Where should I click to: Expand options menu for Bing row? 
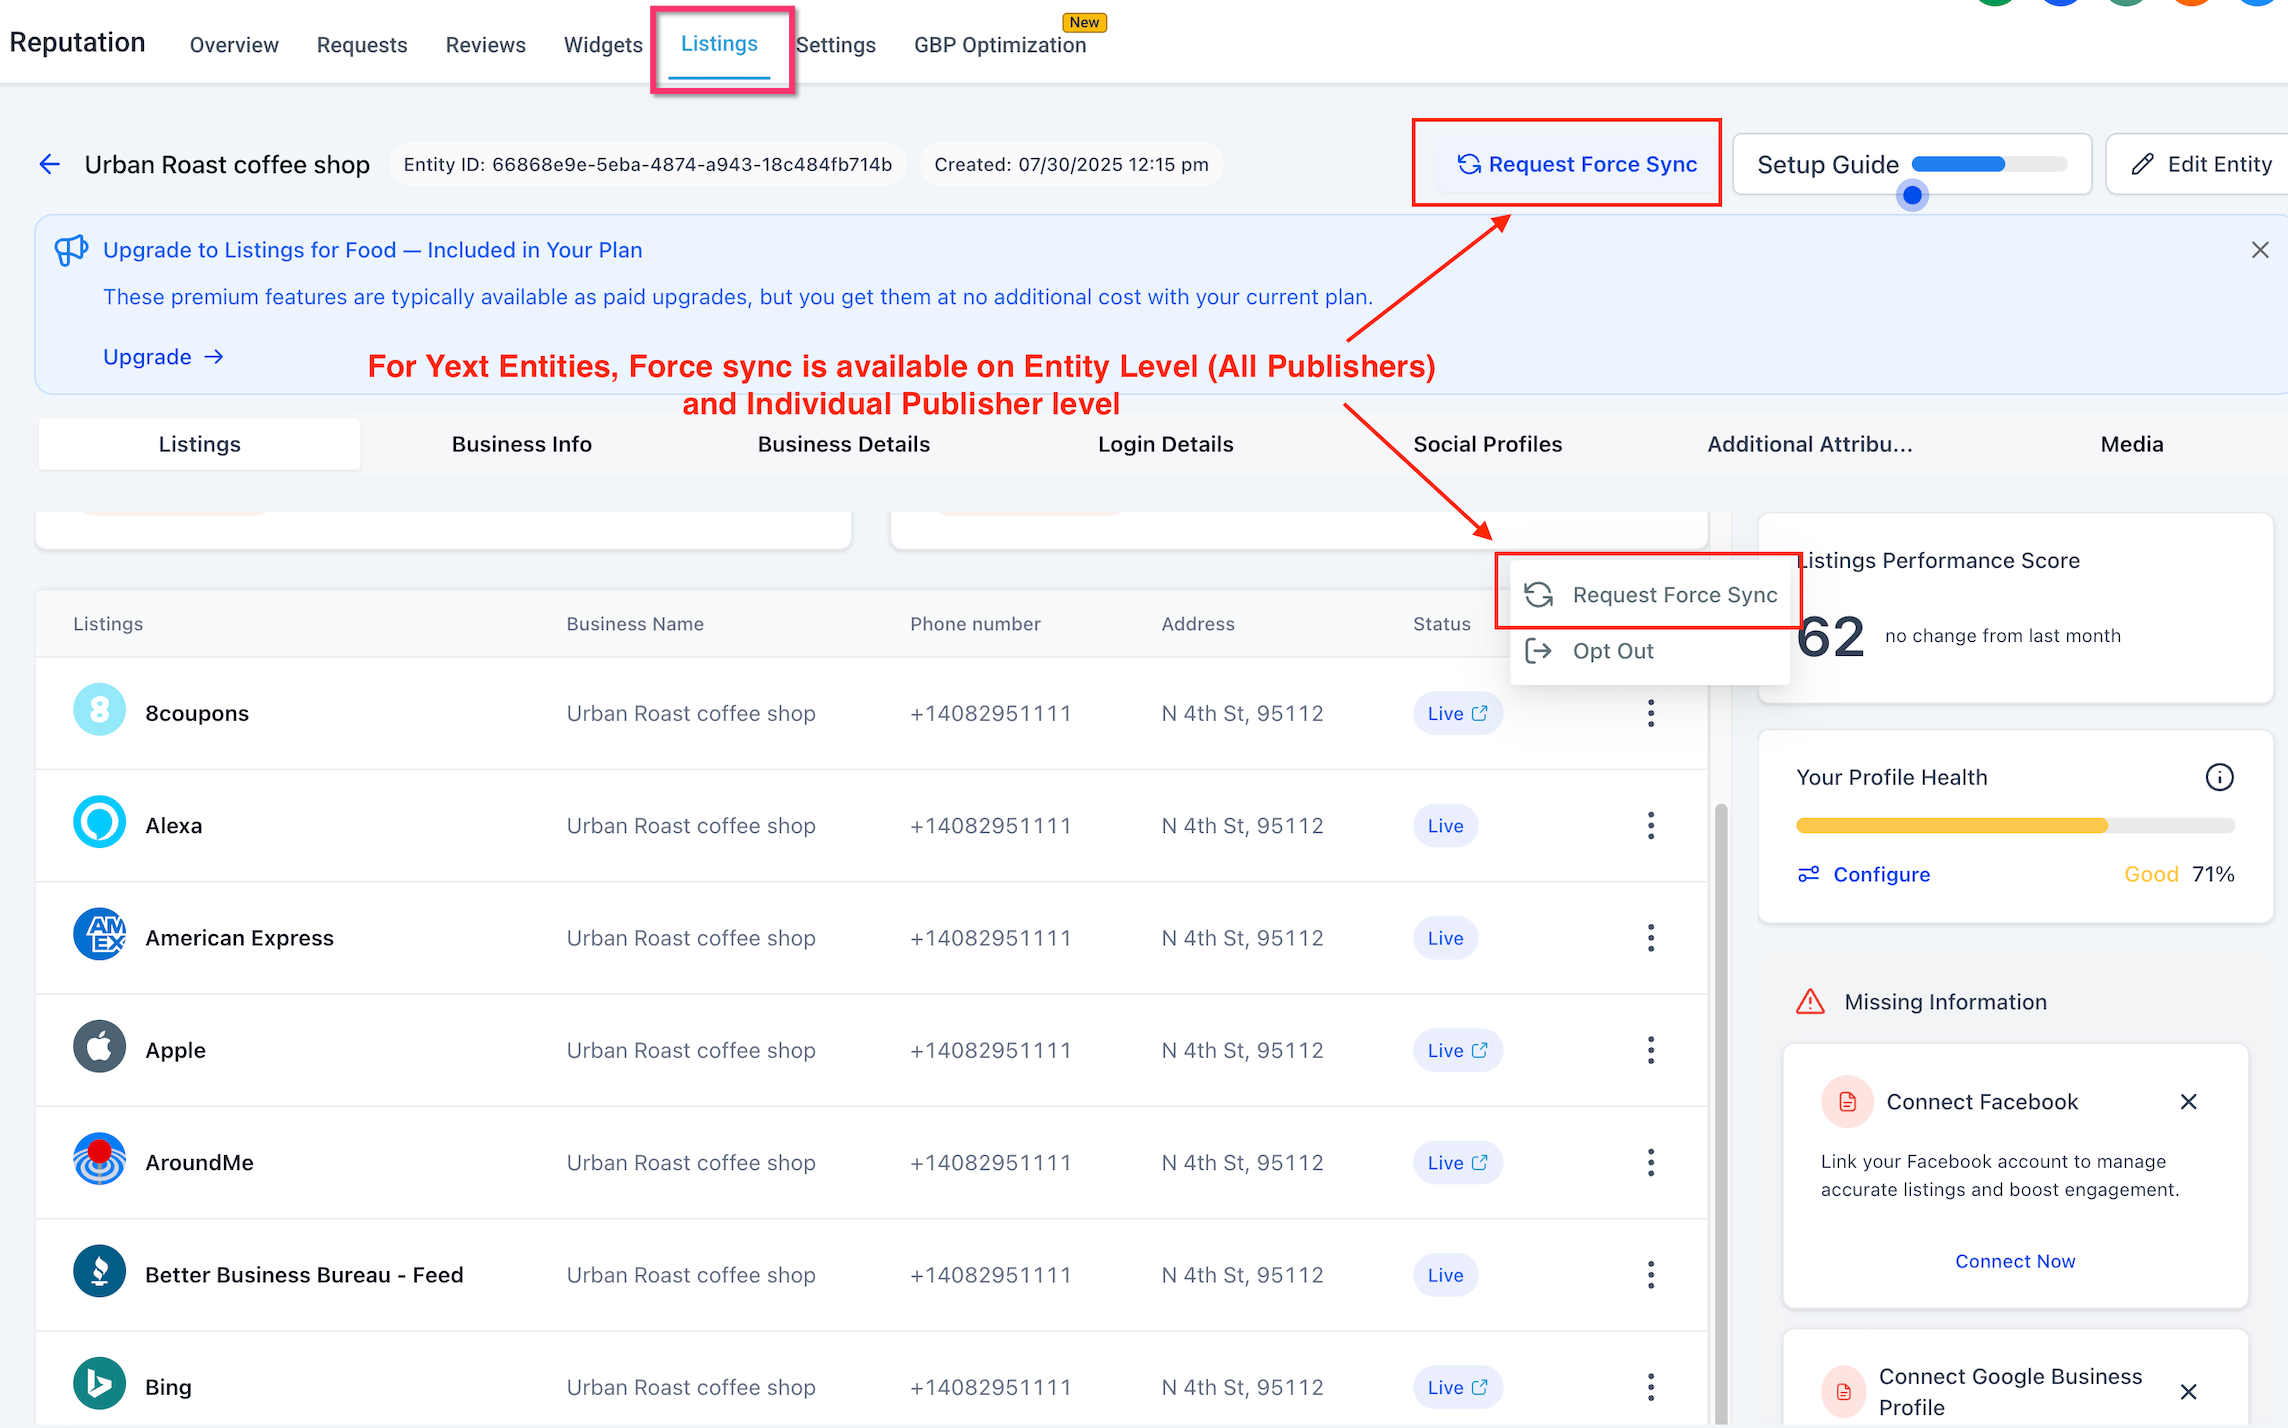point(1650,1386)
